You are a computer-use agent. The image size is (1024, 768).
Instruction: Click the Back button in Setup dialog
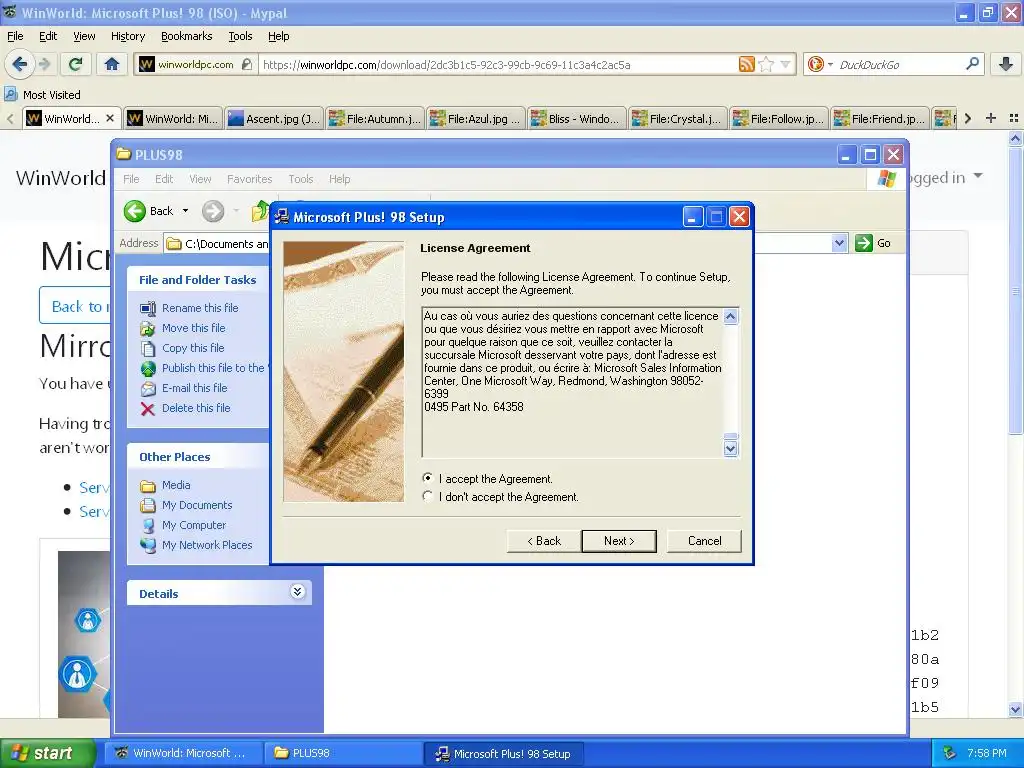pyautogui.click(x=544, y=541)
